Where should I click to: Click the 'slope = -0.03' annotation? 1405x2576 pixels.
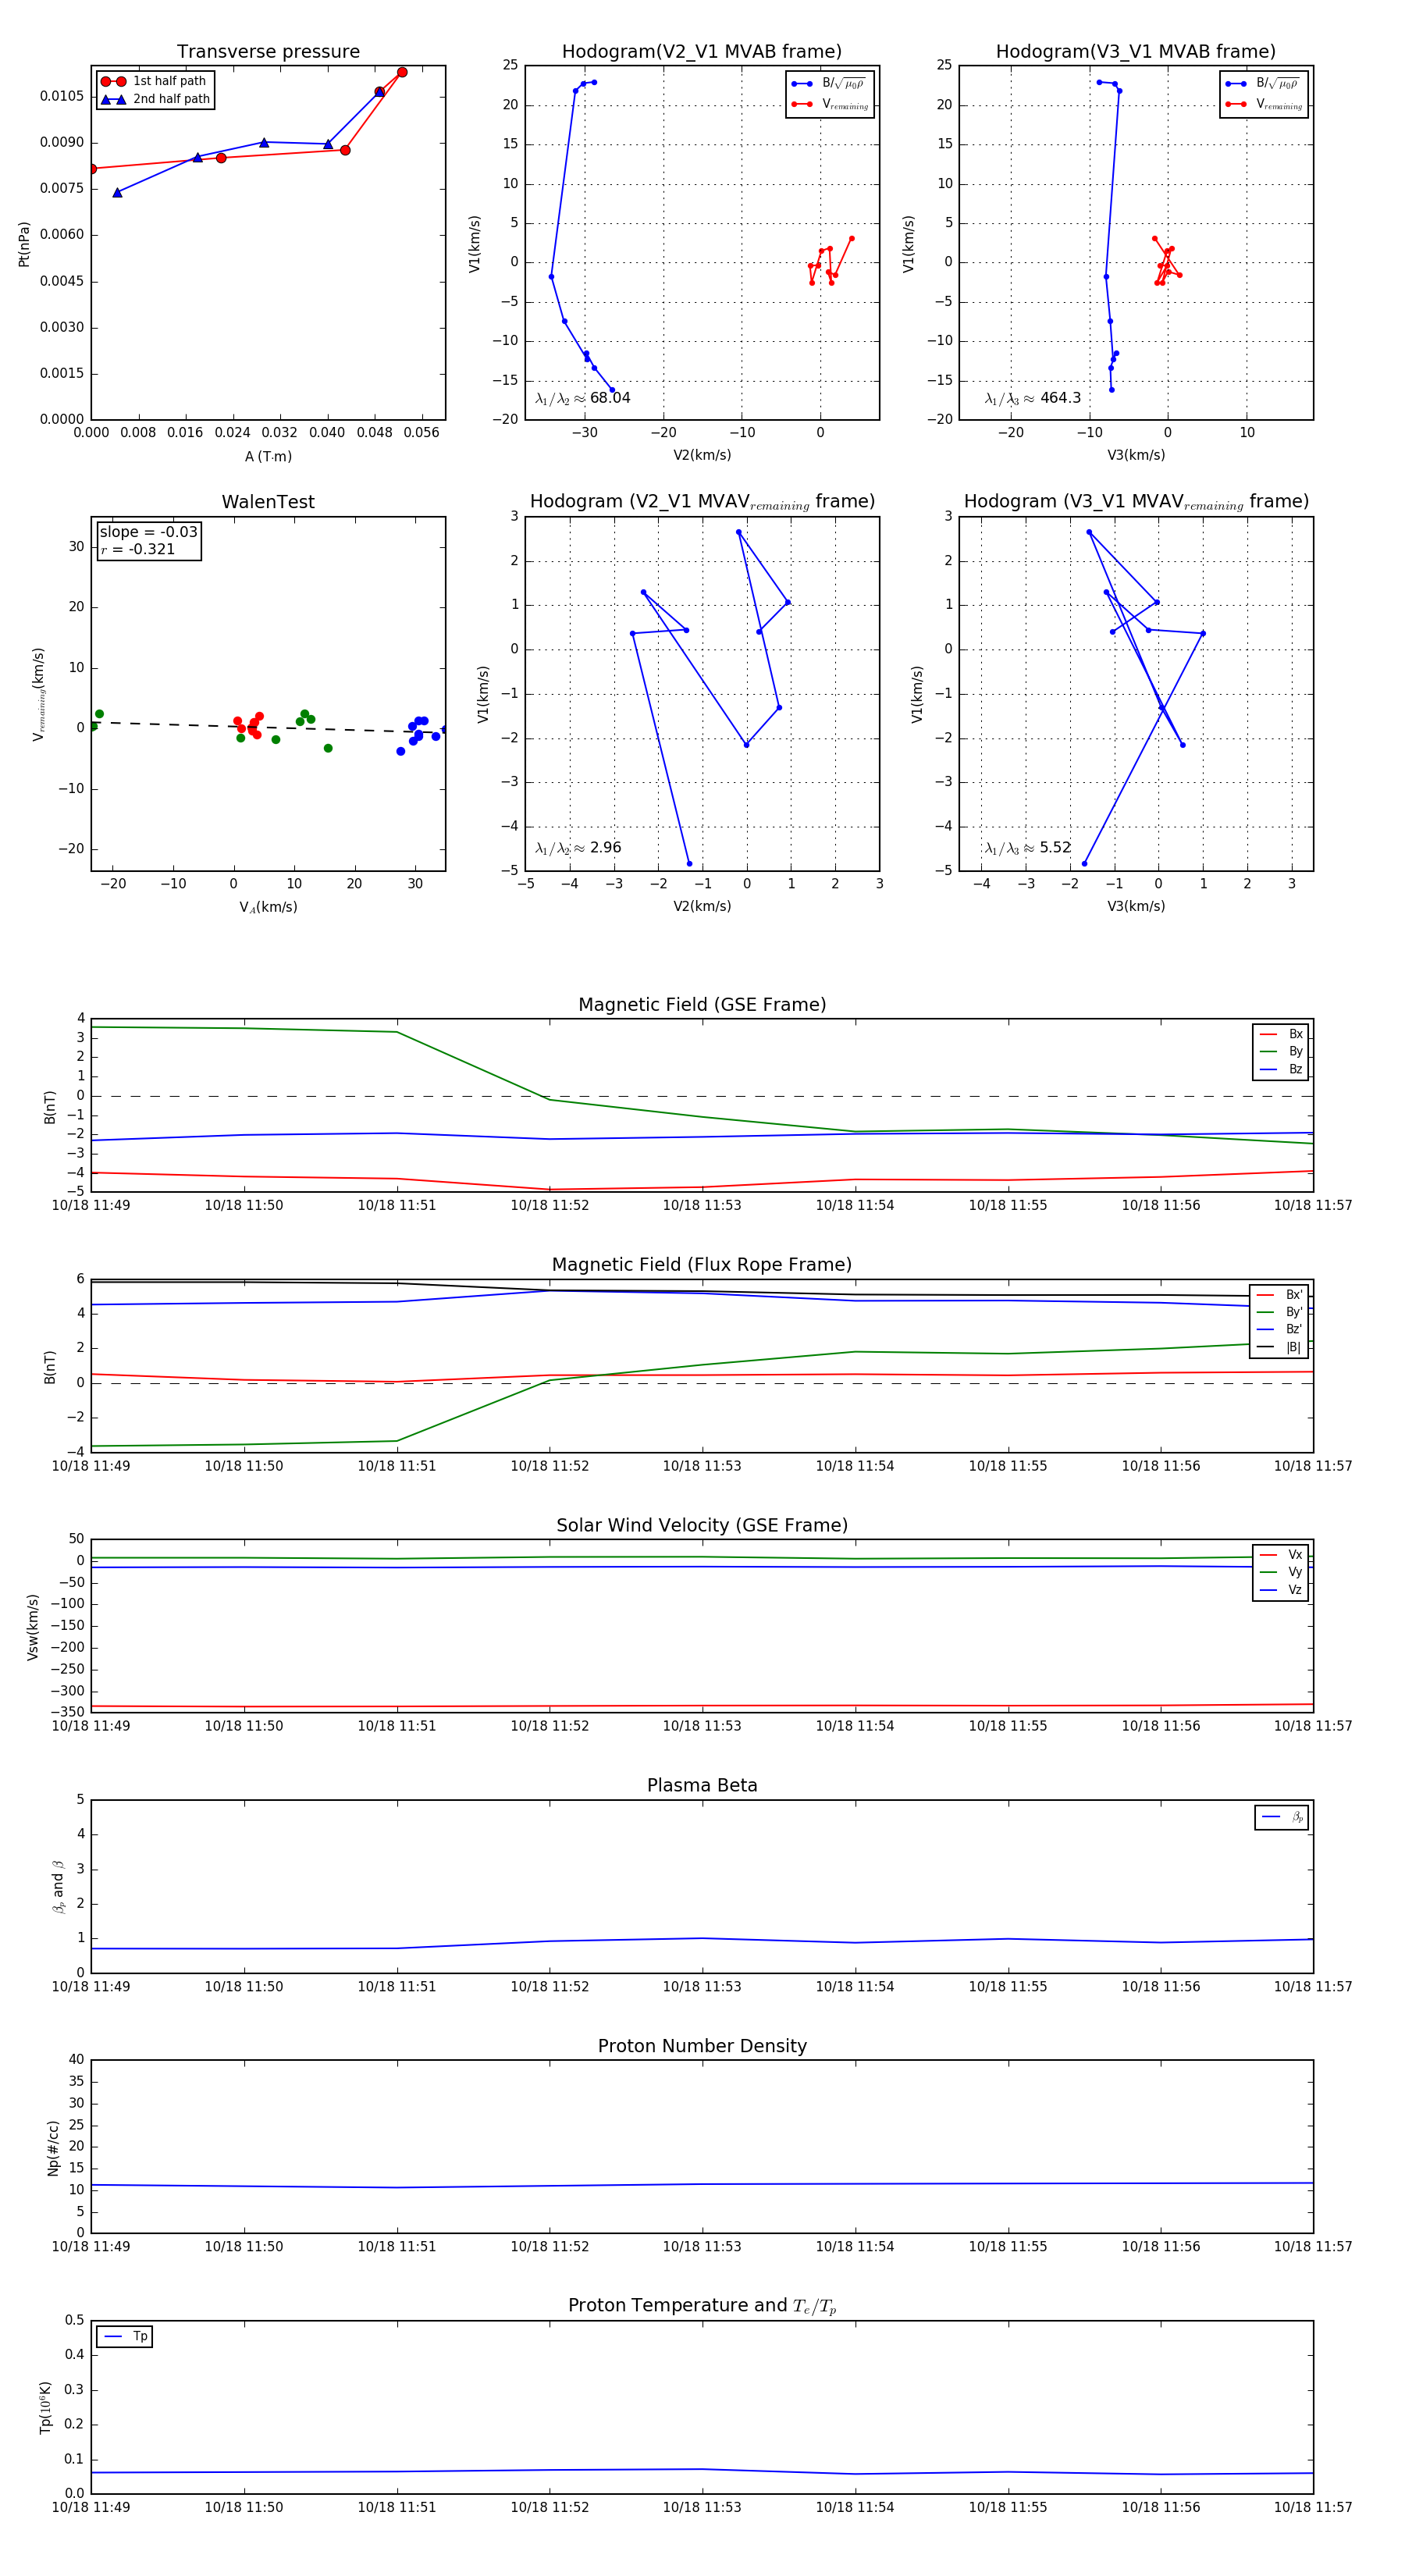coord(148,532)
